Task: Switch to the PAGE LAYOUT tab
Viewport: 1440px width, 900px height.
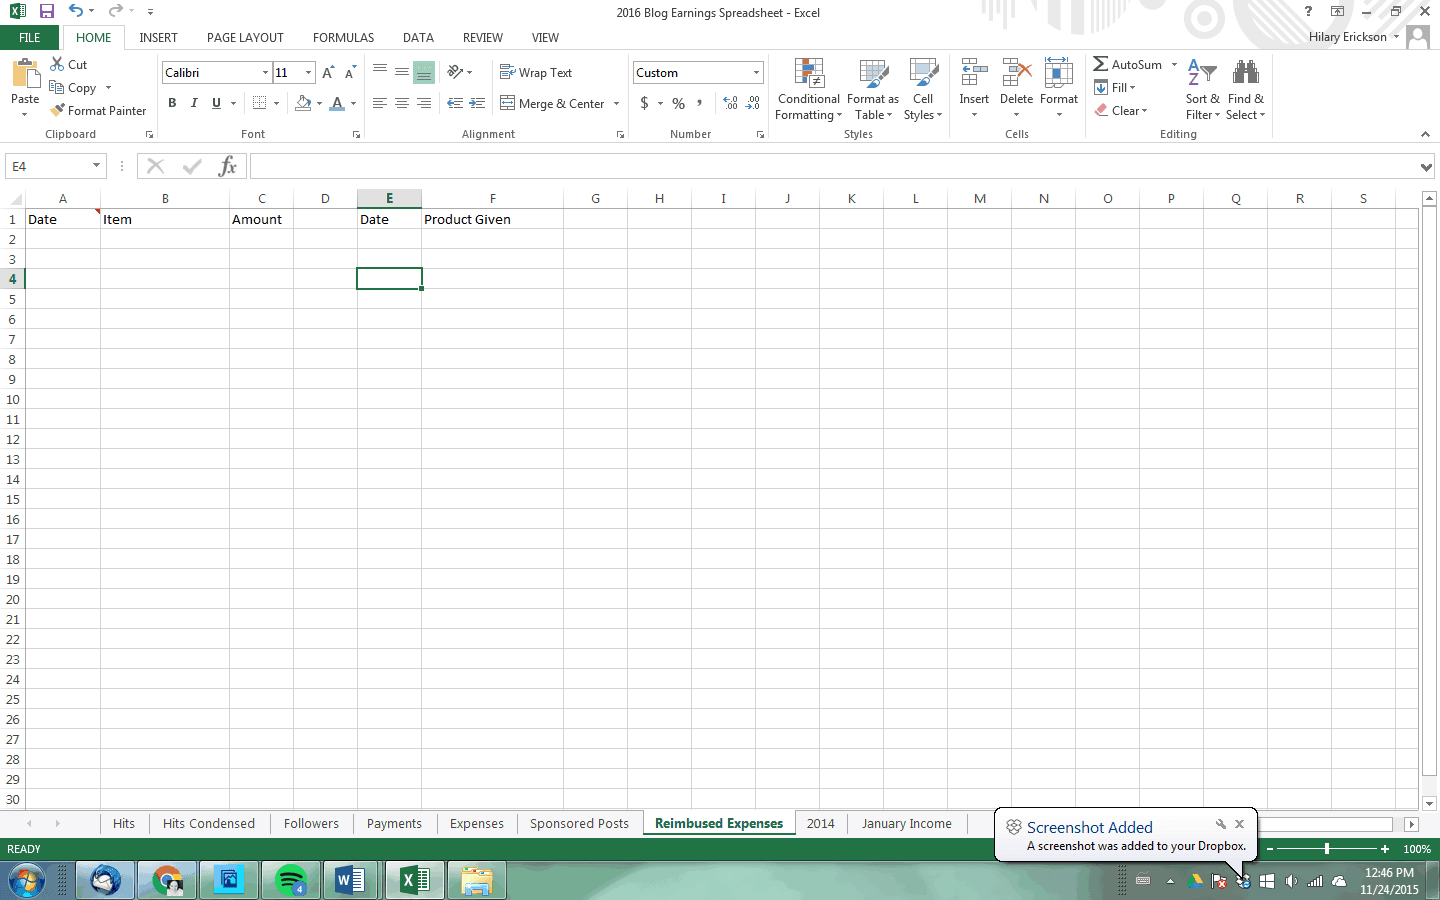Action: click(x=245, y=37)
